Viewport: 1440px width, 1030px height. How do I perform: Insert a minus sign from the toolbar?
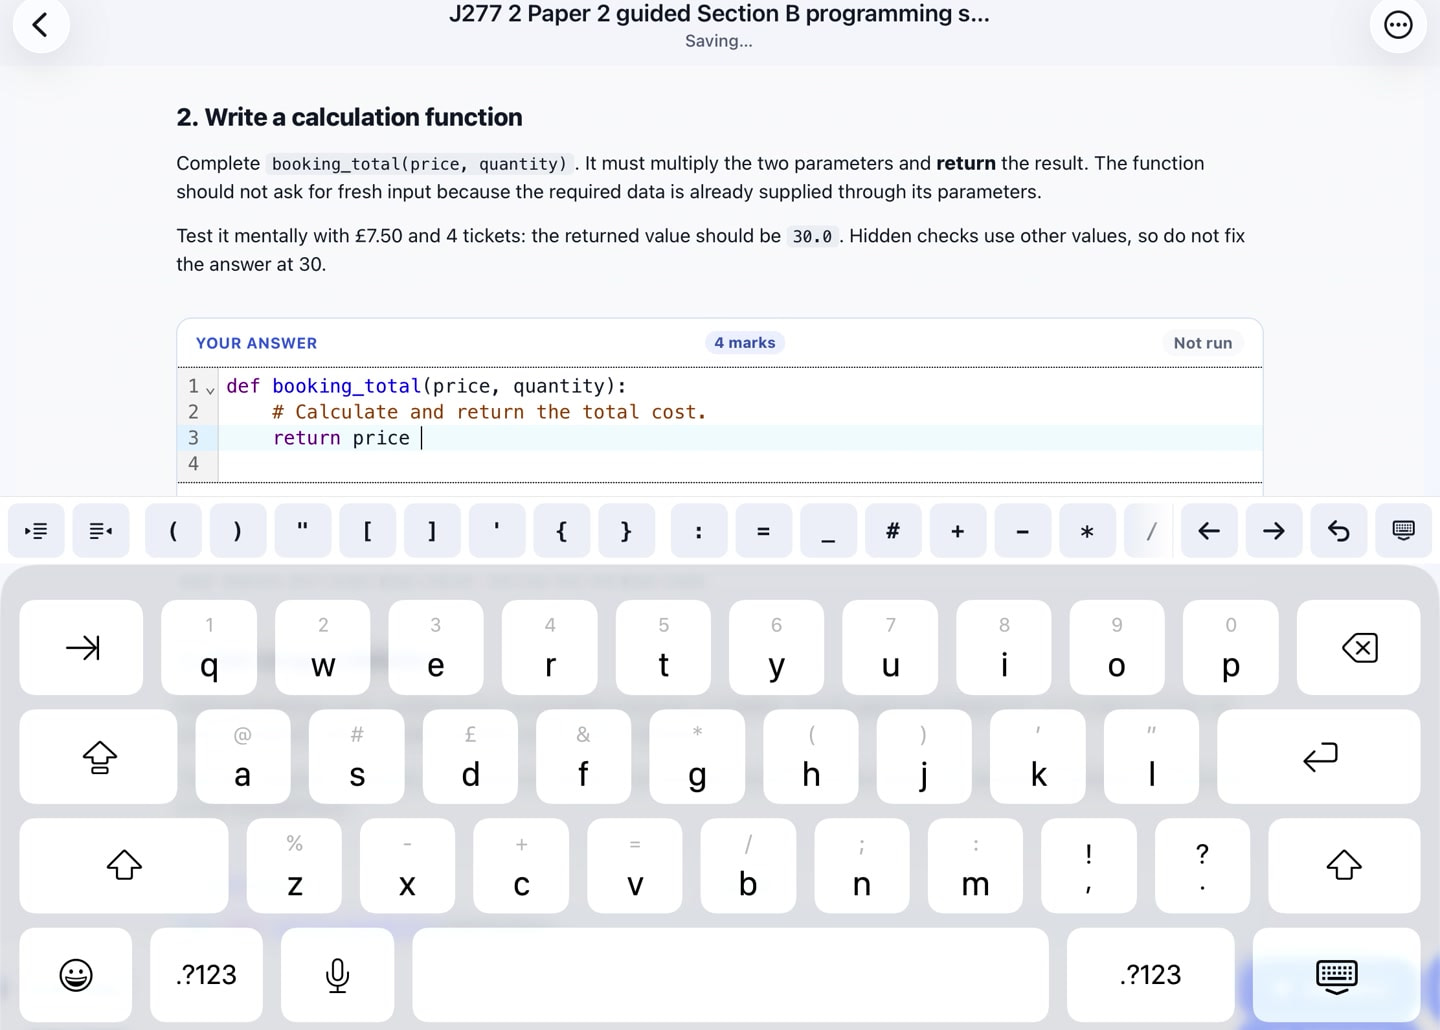click(x=1022, y=531)
